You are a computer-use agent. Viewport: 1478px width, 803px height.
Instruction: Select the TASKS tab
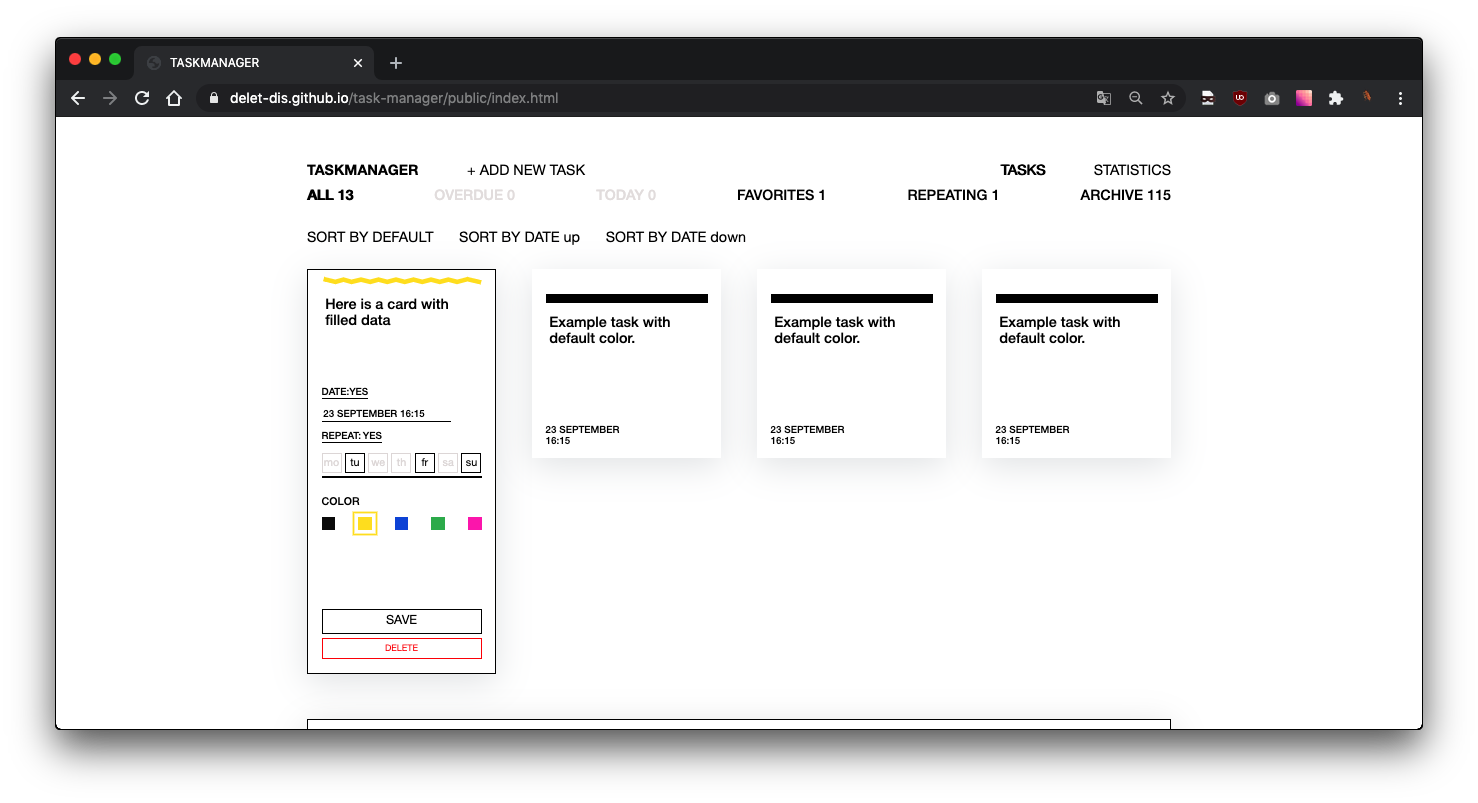tap(1022, 169)
